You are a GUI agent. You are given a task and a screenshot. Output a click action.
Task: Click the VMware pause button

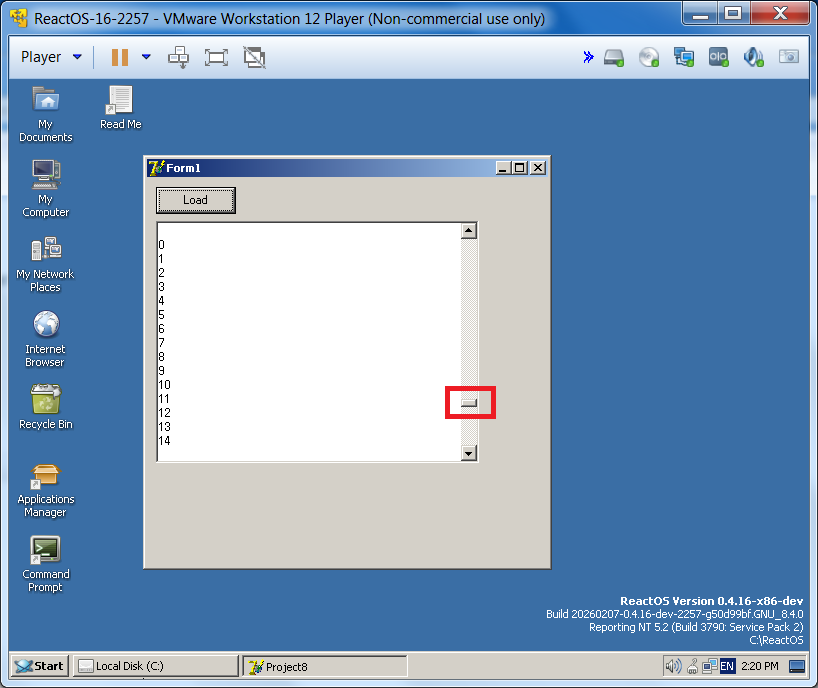pyautogui.click(x=120, y=57)
